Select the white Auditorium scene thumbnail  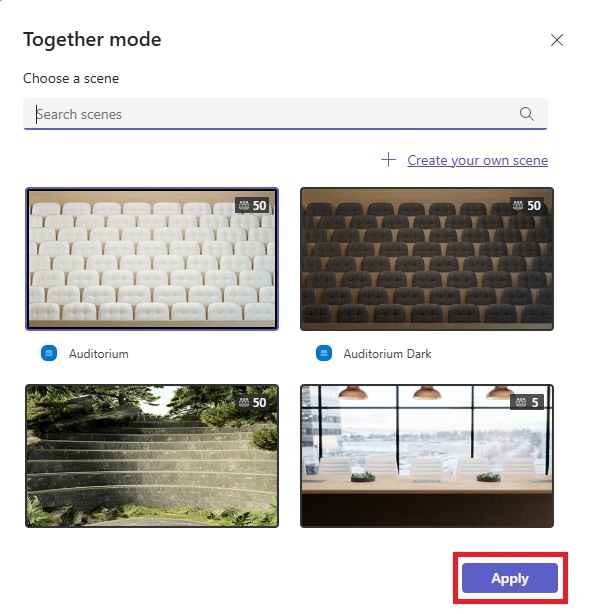click(152, 259)
